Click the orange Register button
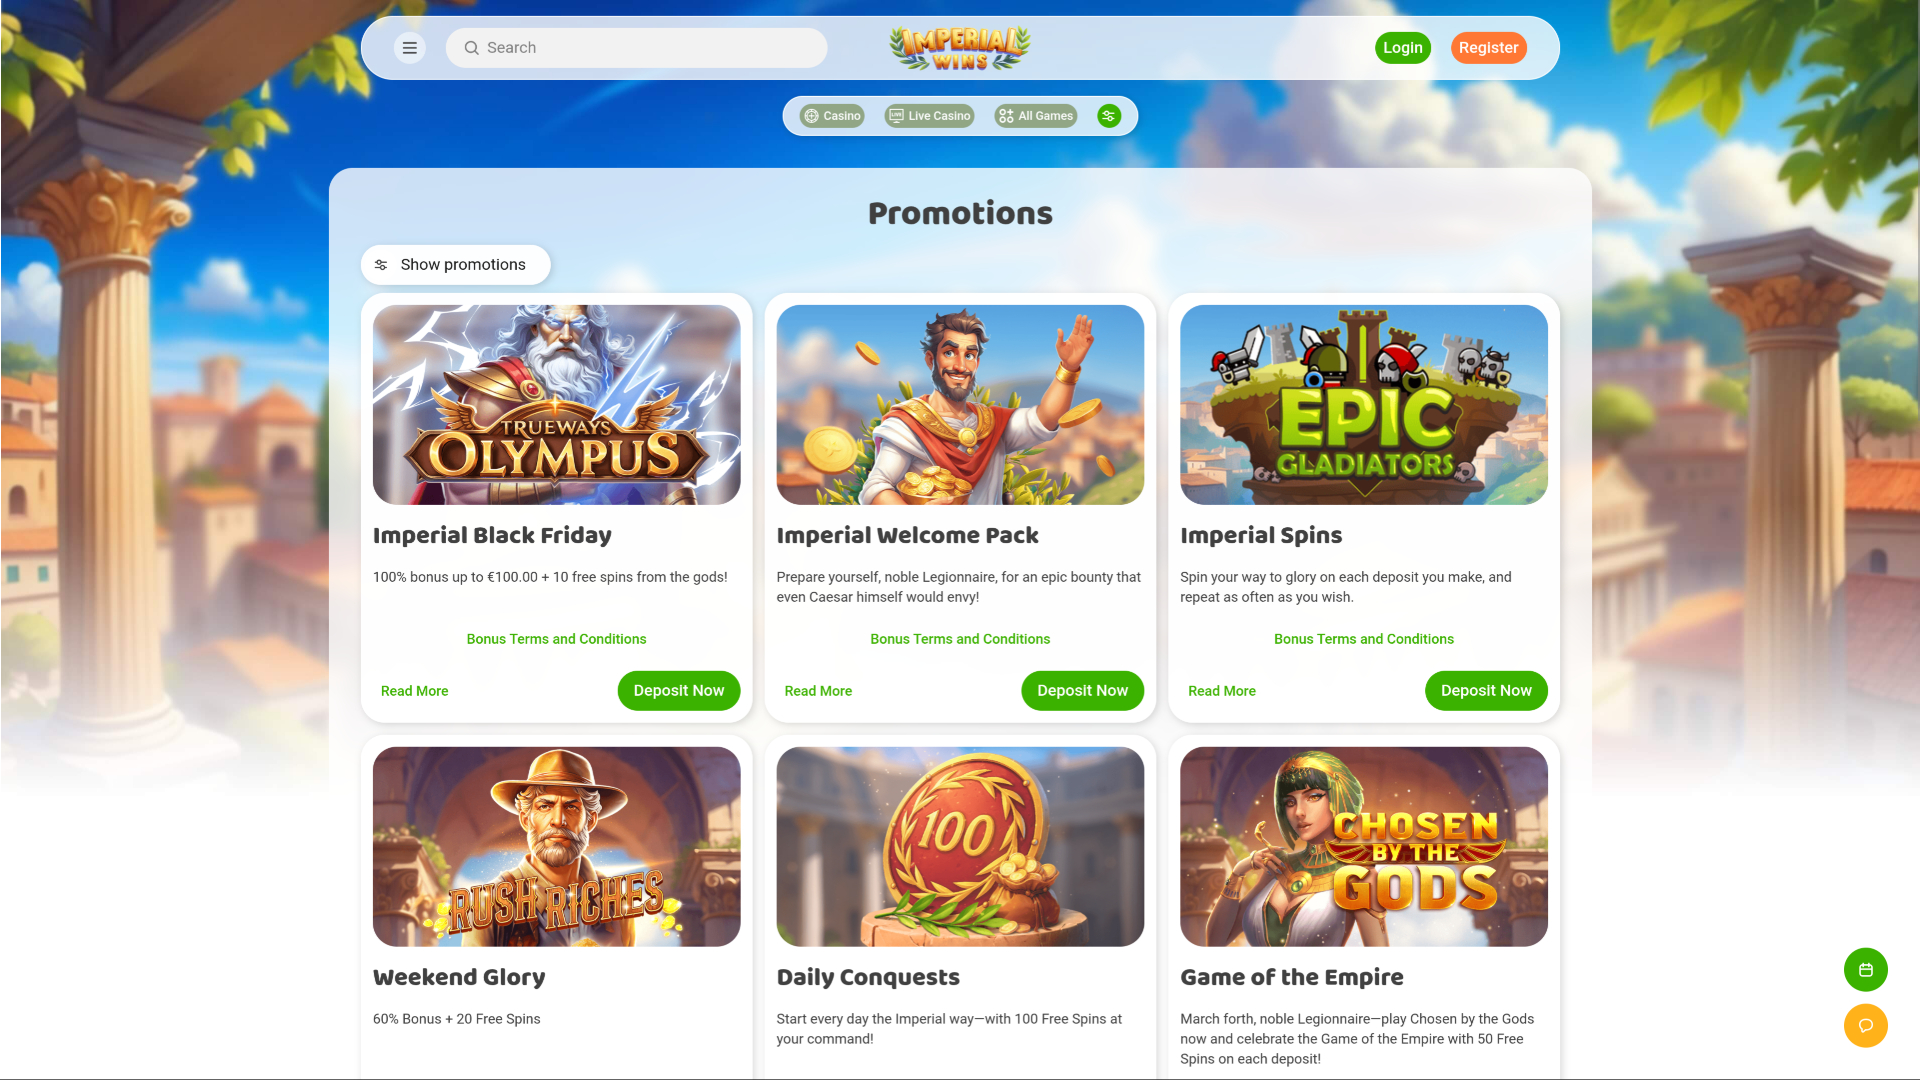Screen dimensions: 1920x1080 coord(1488,48)
